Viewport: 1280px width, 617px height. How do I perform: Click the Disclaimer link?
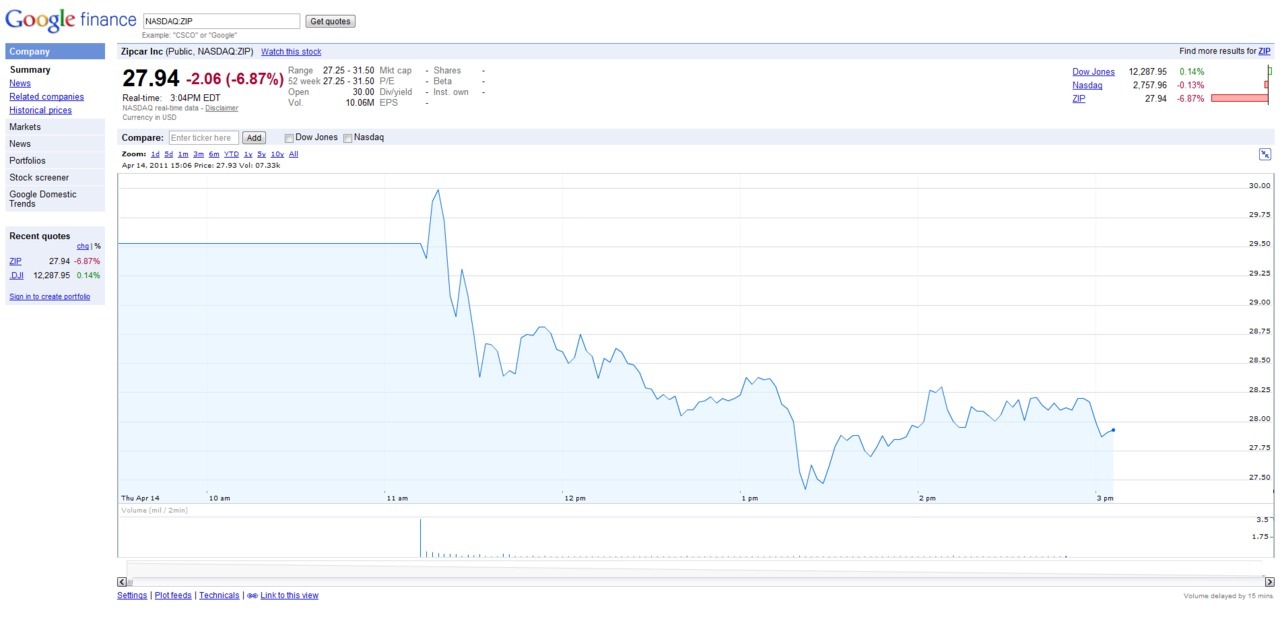222,108
